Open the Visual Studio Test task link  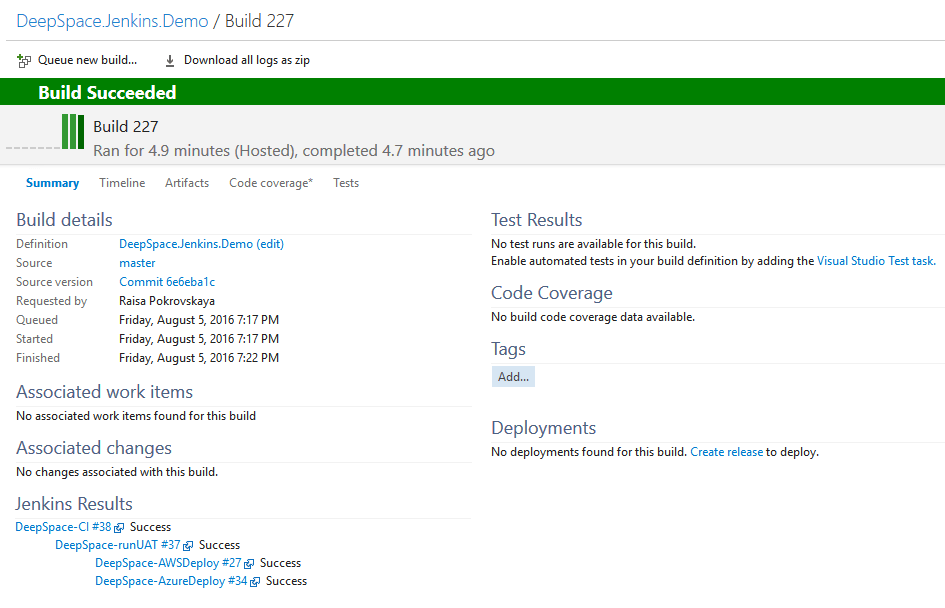[876, 261]
